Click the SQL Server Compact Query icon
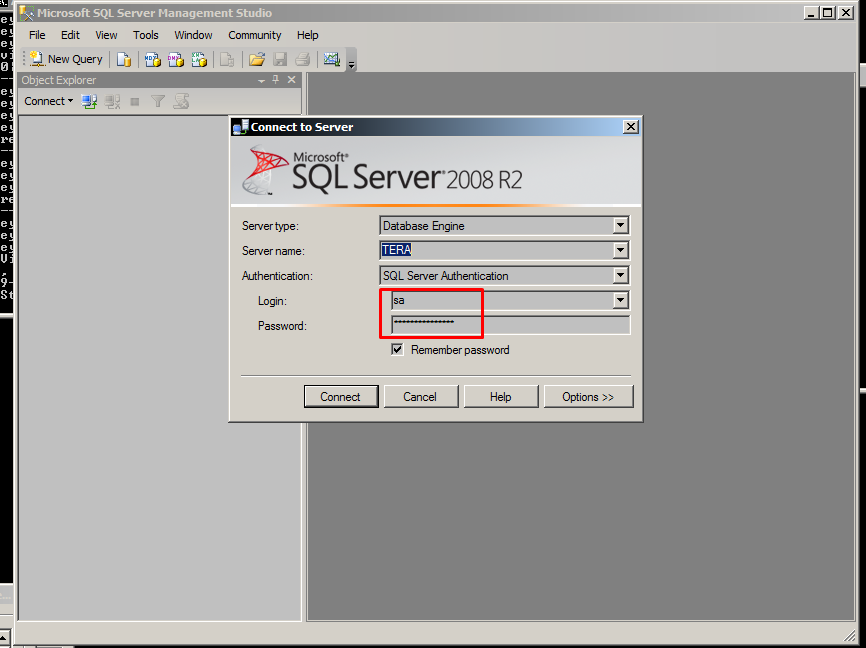 227,59
